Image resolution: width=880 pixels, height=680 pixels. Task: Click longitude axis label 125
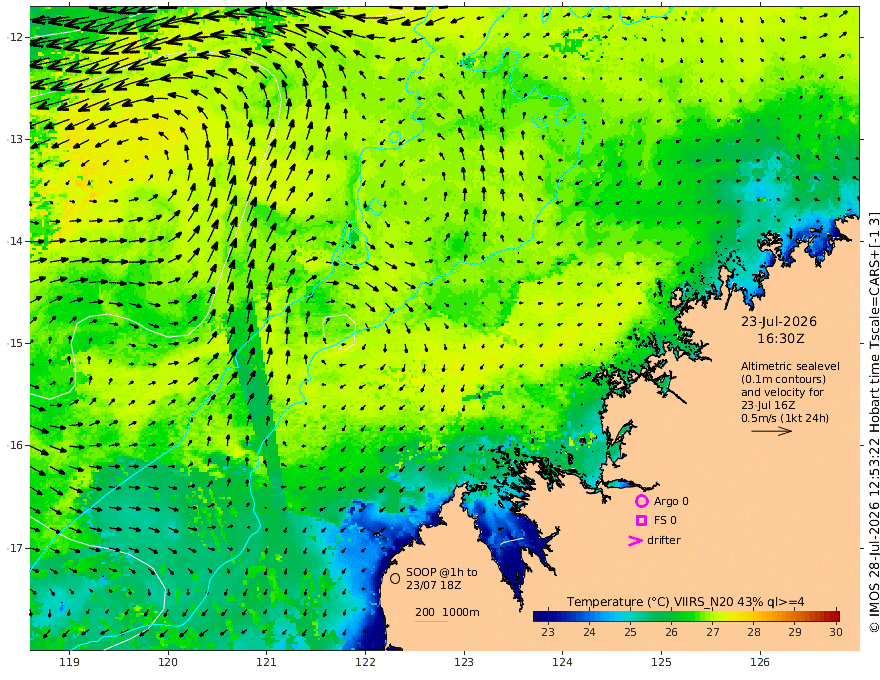pyautogui.click(x=661, y=662)
